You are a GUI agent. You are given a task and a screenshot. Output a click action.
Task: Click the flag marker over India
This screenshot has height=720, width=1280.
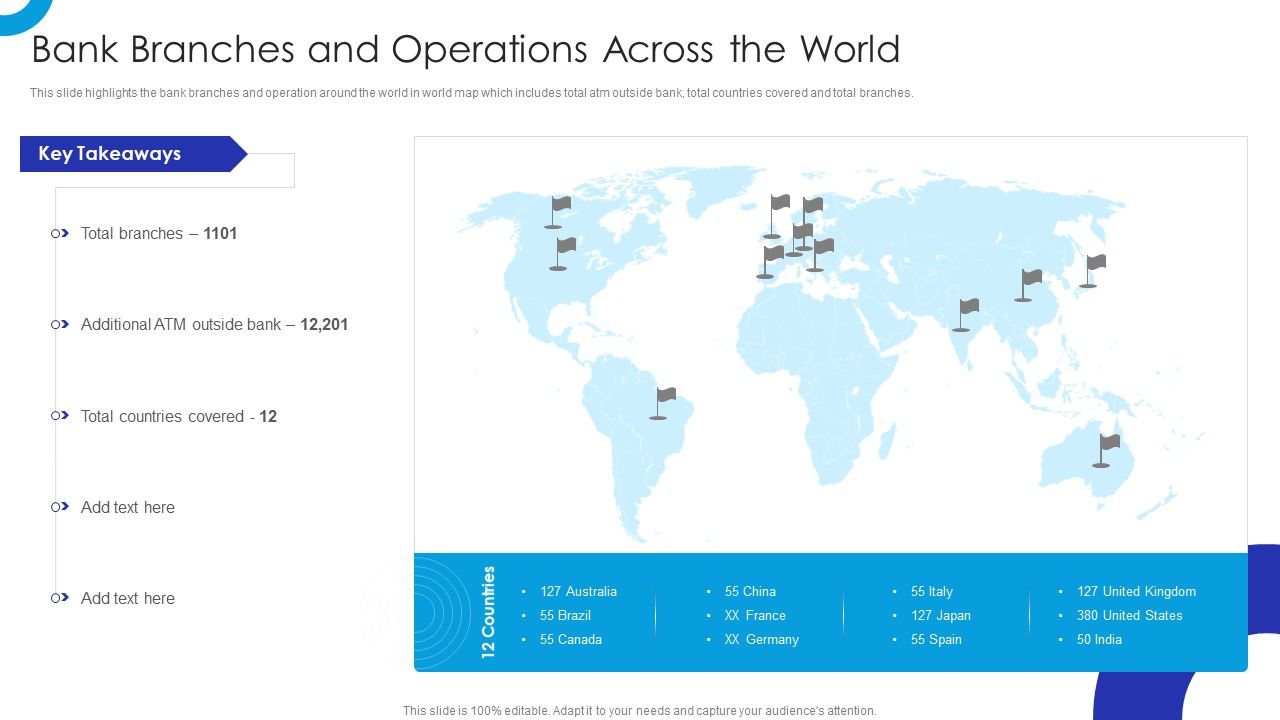tap(965, 314)
